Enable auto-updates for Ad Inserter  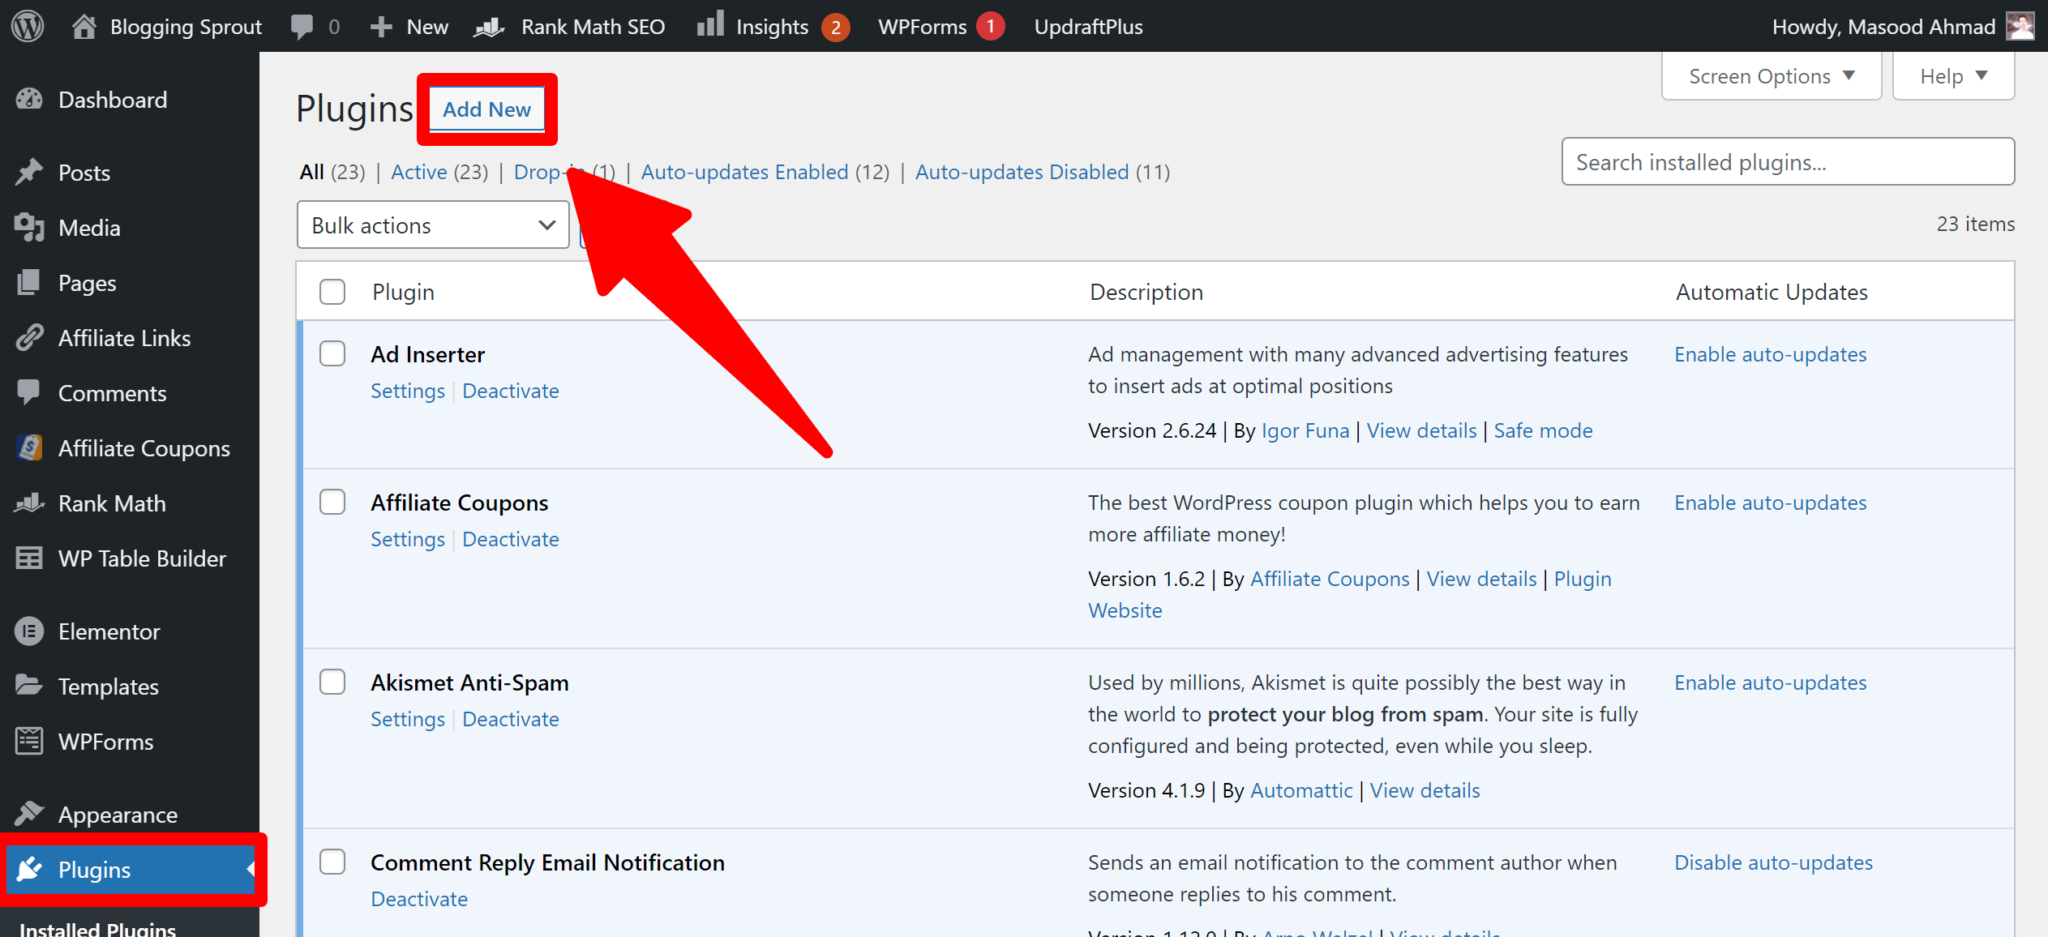tap(1770, 354)
